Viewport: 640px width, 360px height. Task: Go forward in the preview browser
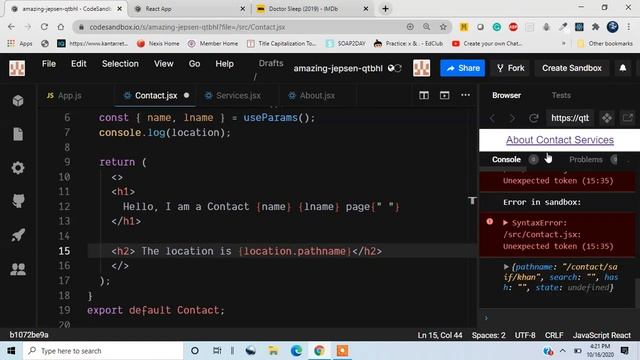click(512, 118)
